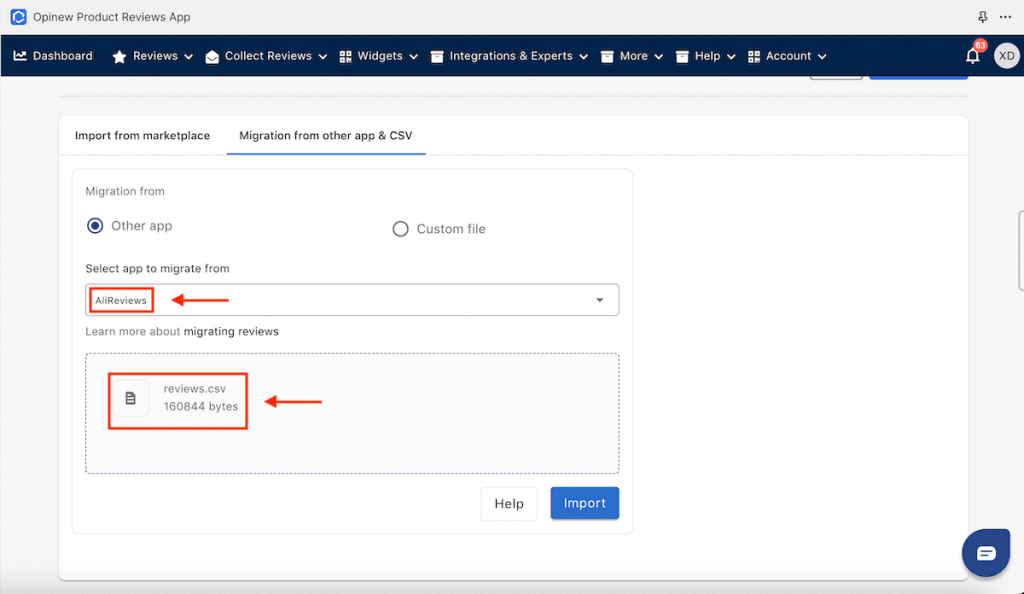Click the file upload drop zone

tap(352, 413)
